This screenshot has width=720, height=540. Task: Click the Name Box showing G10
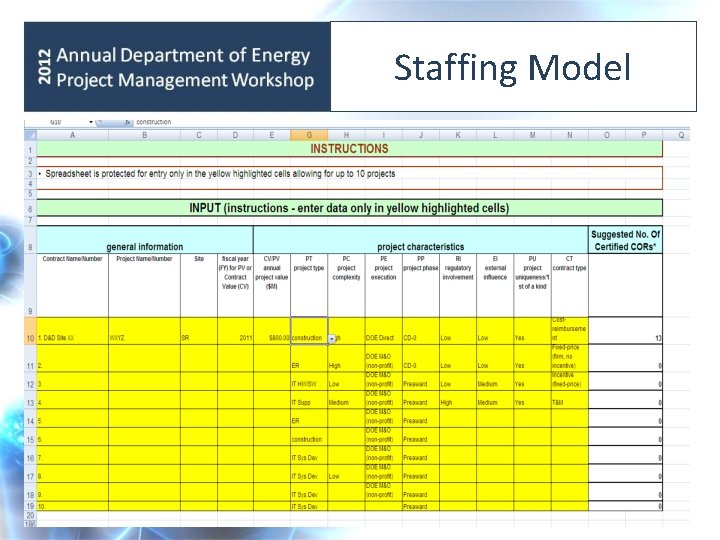point(56,122)
